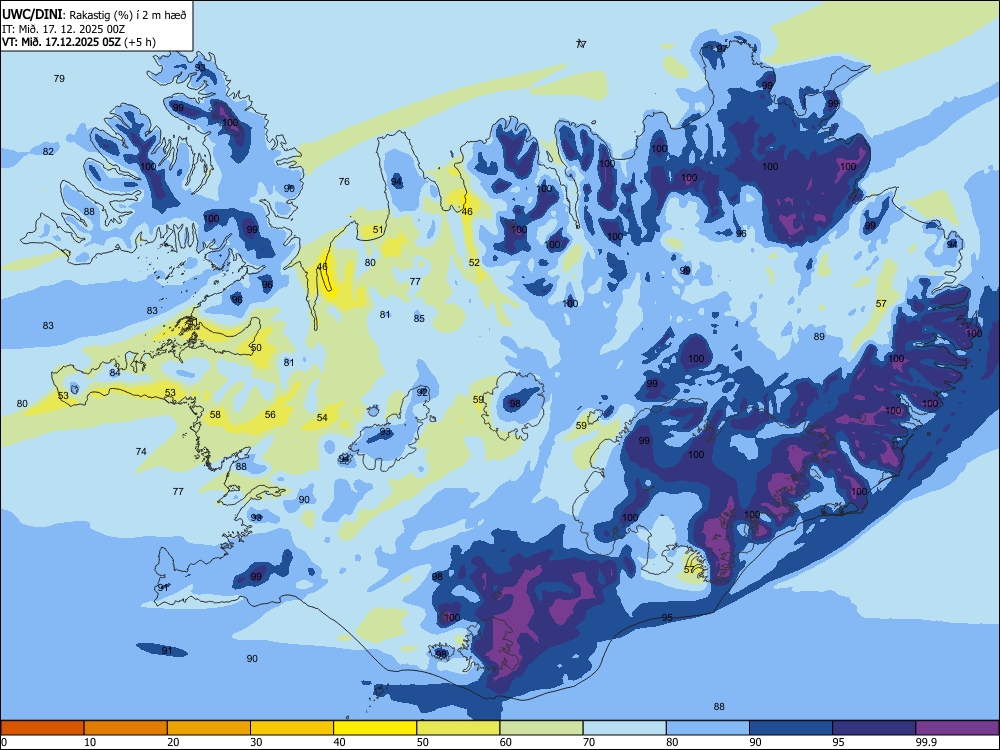The height and width of the screenshot is (750, 1000).
Task: Pick the navy 95–99.9 legend swatch
Action: (x=874, y=728)
